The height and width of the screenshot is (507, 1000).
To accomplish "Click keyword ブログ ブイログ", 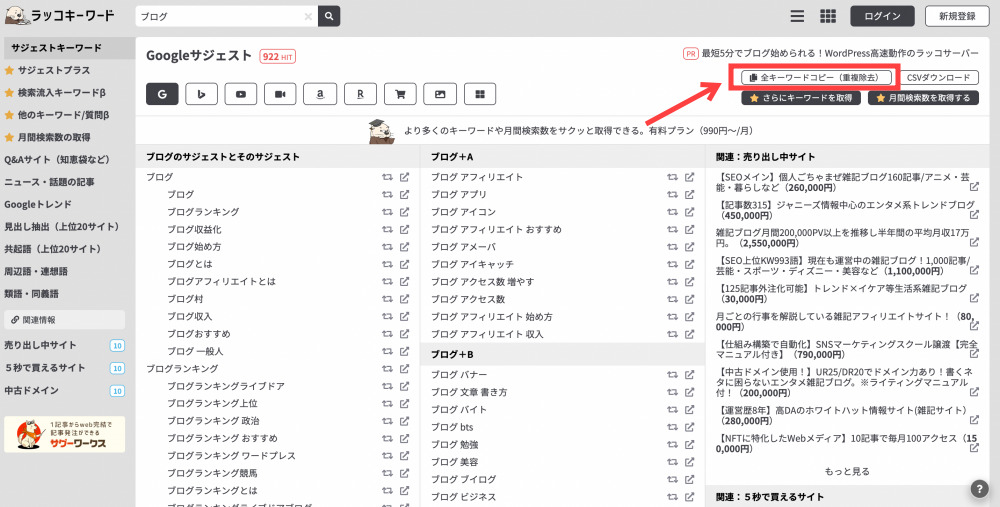I will point(463,479).
